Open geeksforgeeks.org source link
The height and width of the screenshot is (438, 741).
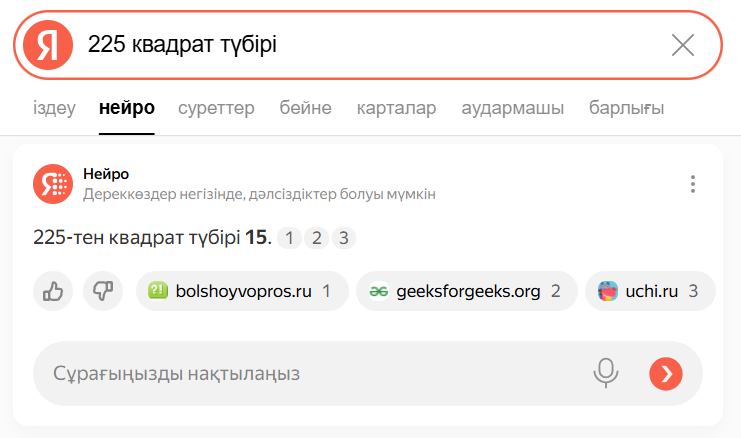[466, 291]
